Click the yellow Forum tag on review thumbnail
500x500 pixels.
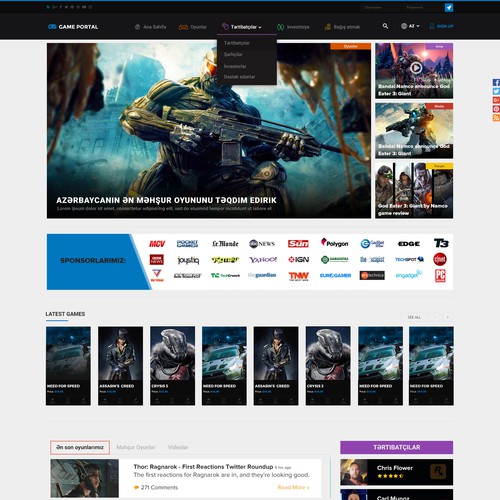pos(439,166)
